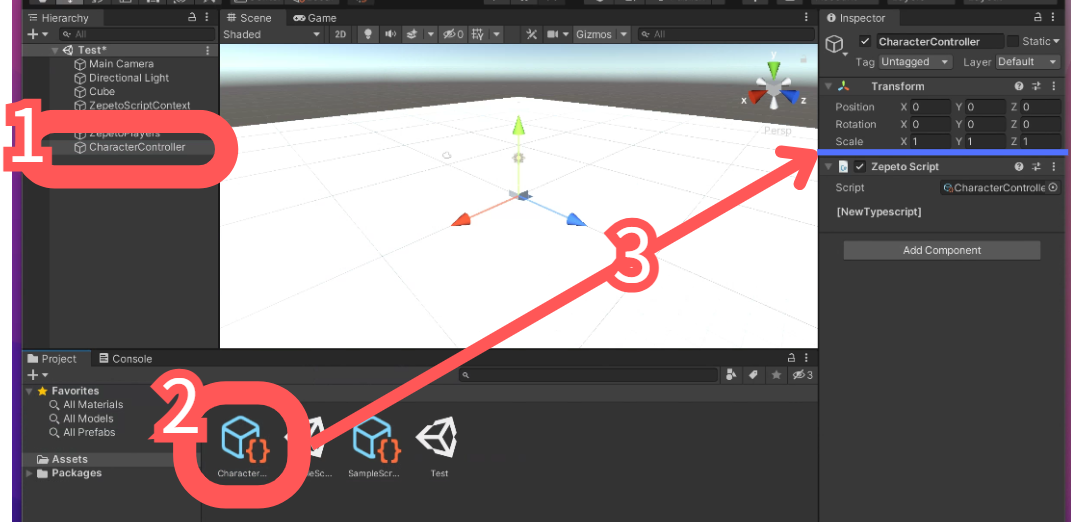Open Transform help icon

click(x=1019, y=86)
